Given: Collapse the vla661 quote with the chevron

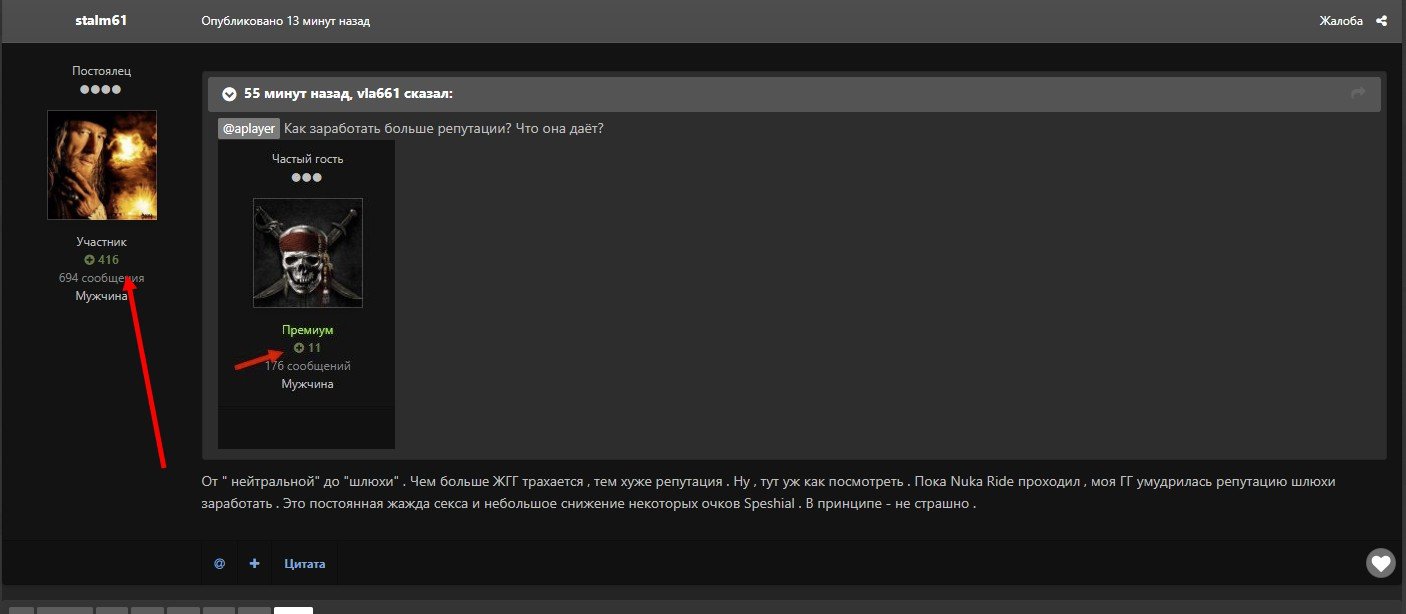Looking at the screenshot, I should click(229, 94).
